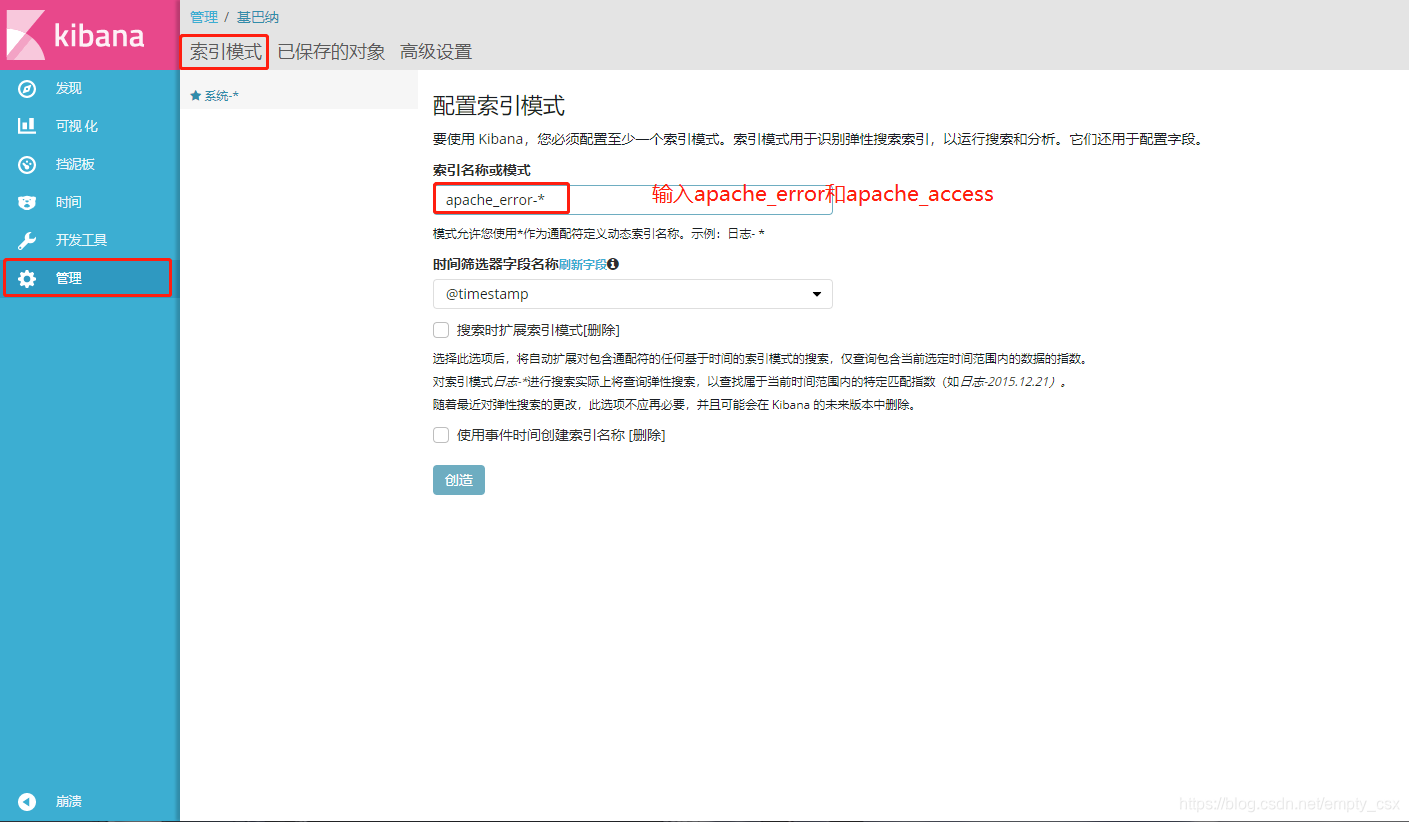Screen dimensions: 1409x822
Task: Open the @timestamp time field dropdown
Action: (x=632, y=294)
